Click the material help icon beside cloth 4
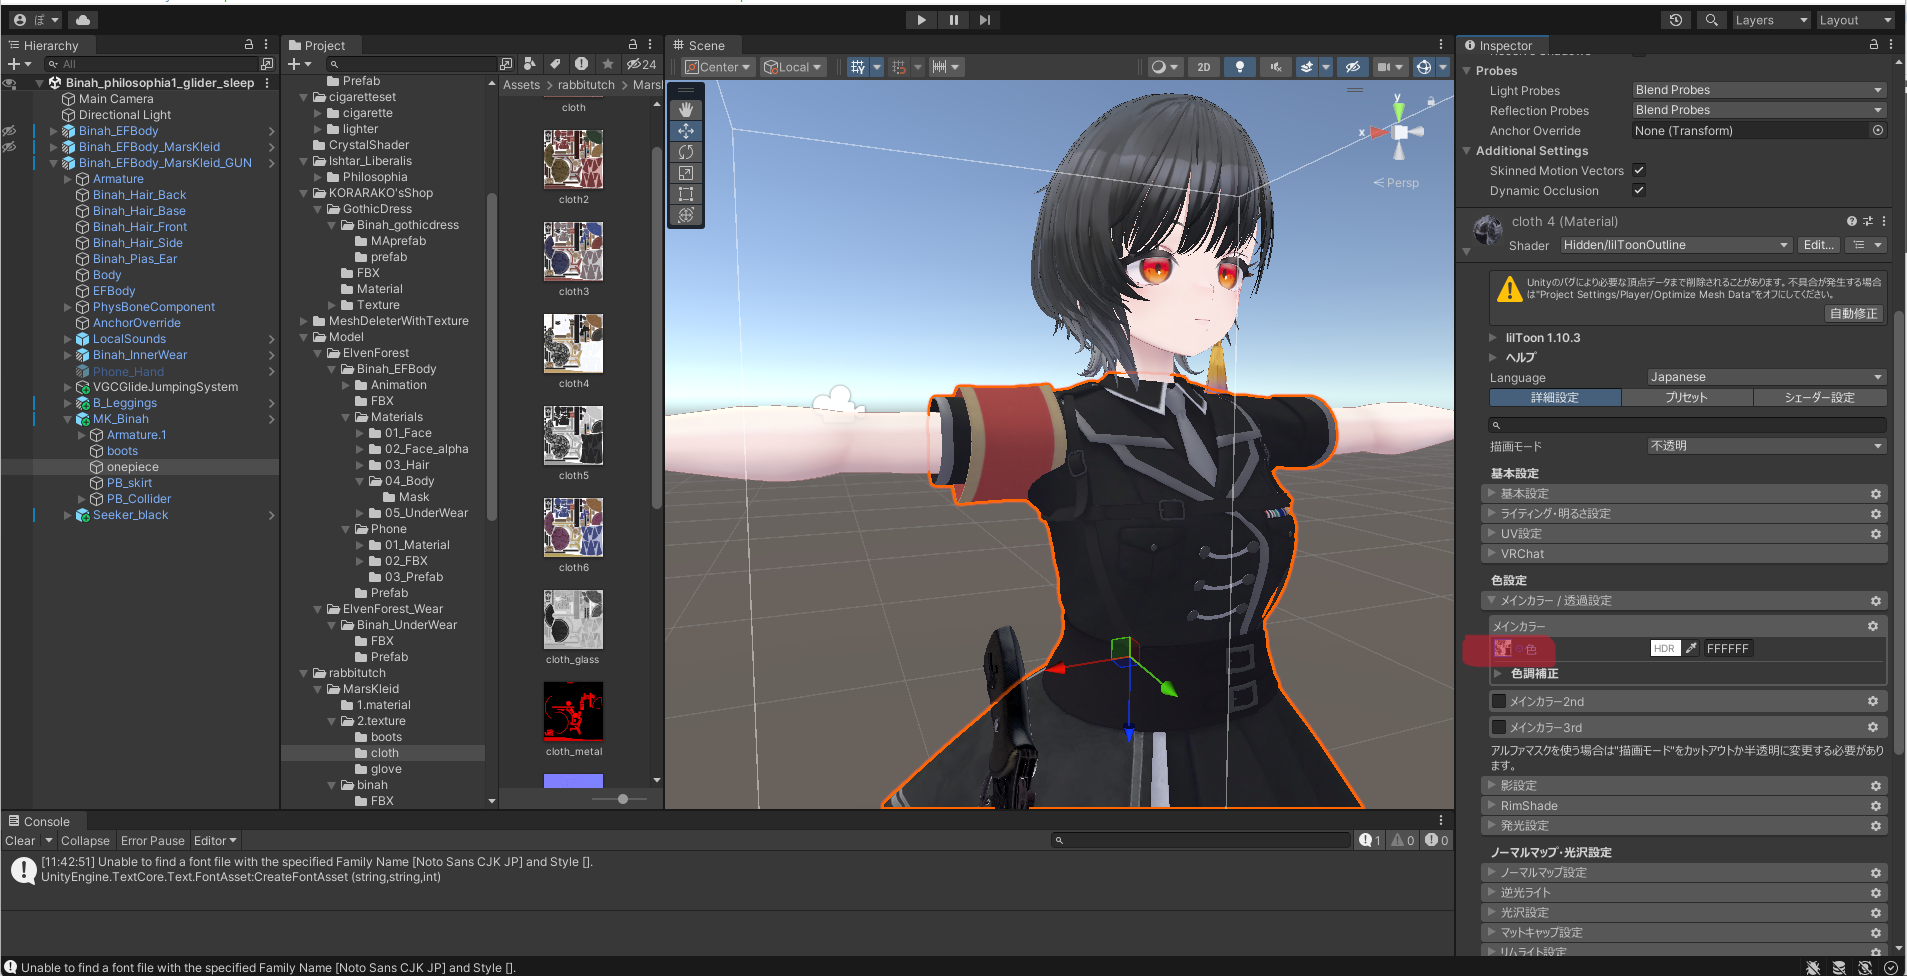Image resolution: width=1907 pixels, height=976 pixels. 1851,221
